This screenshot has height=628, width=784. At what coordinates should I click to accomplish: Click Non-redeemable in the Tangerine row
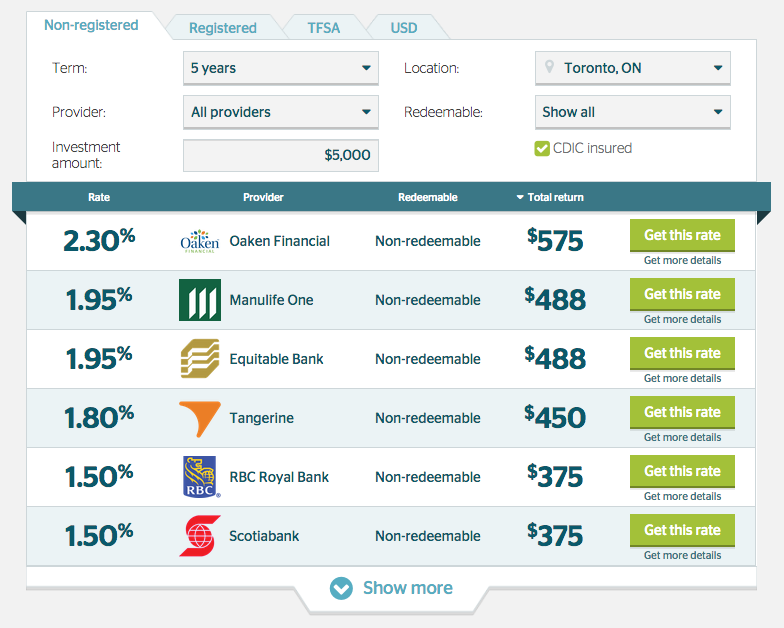point(428,418)
